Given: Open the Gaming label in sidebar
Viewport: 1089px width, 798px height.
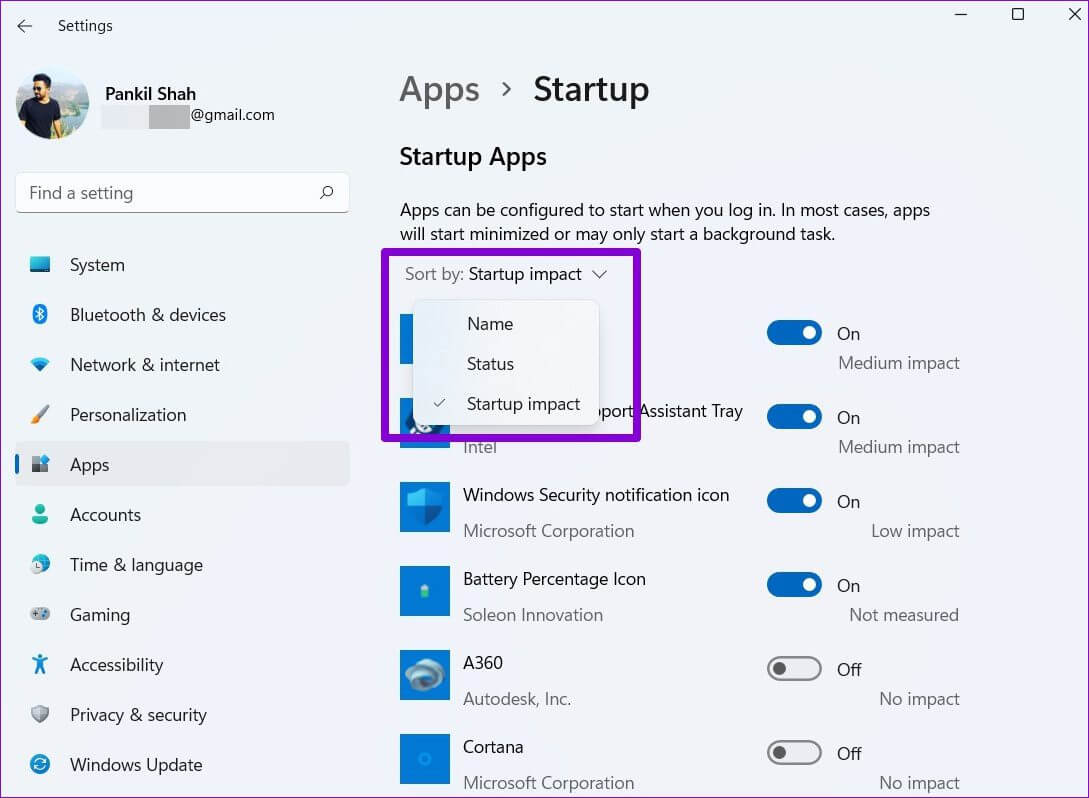Looking at the screenshot, I should (x=100, y=615).
